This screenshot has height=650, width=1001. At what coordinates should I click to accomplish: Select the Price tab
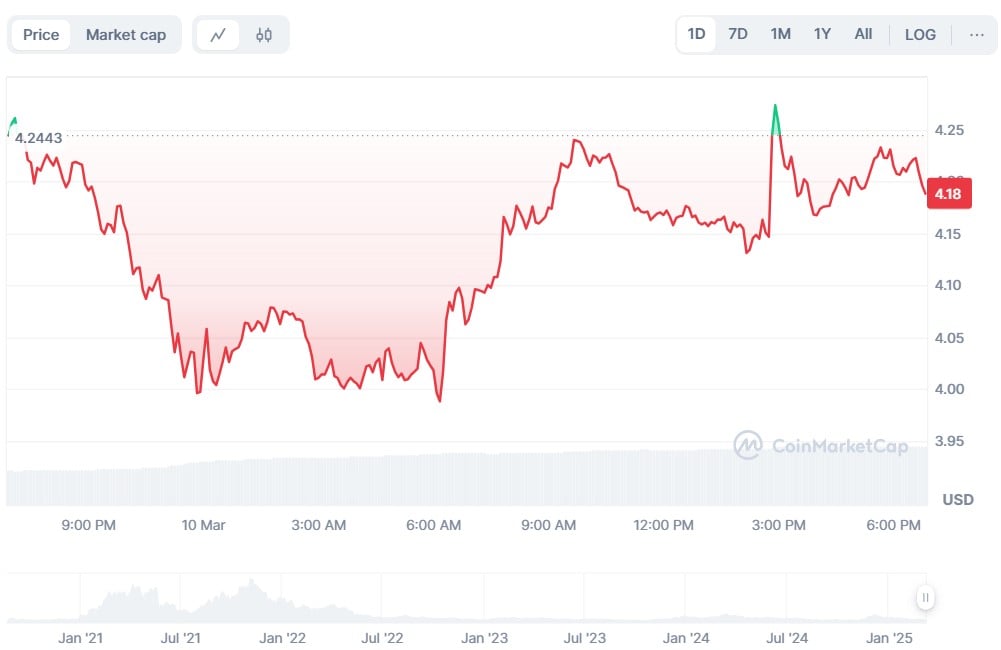pos(41,35)
